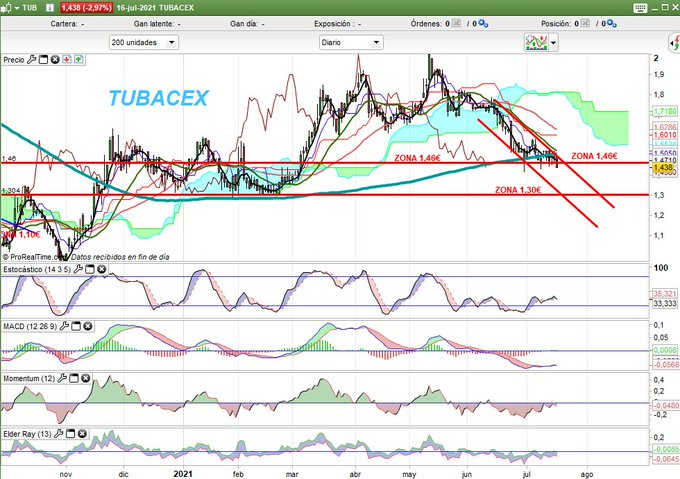Open the Diario timeframe dropdown
The image size is (680, 479).
coord(351,42)
